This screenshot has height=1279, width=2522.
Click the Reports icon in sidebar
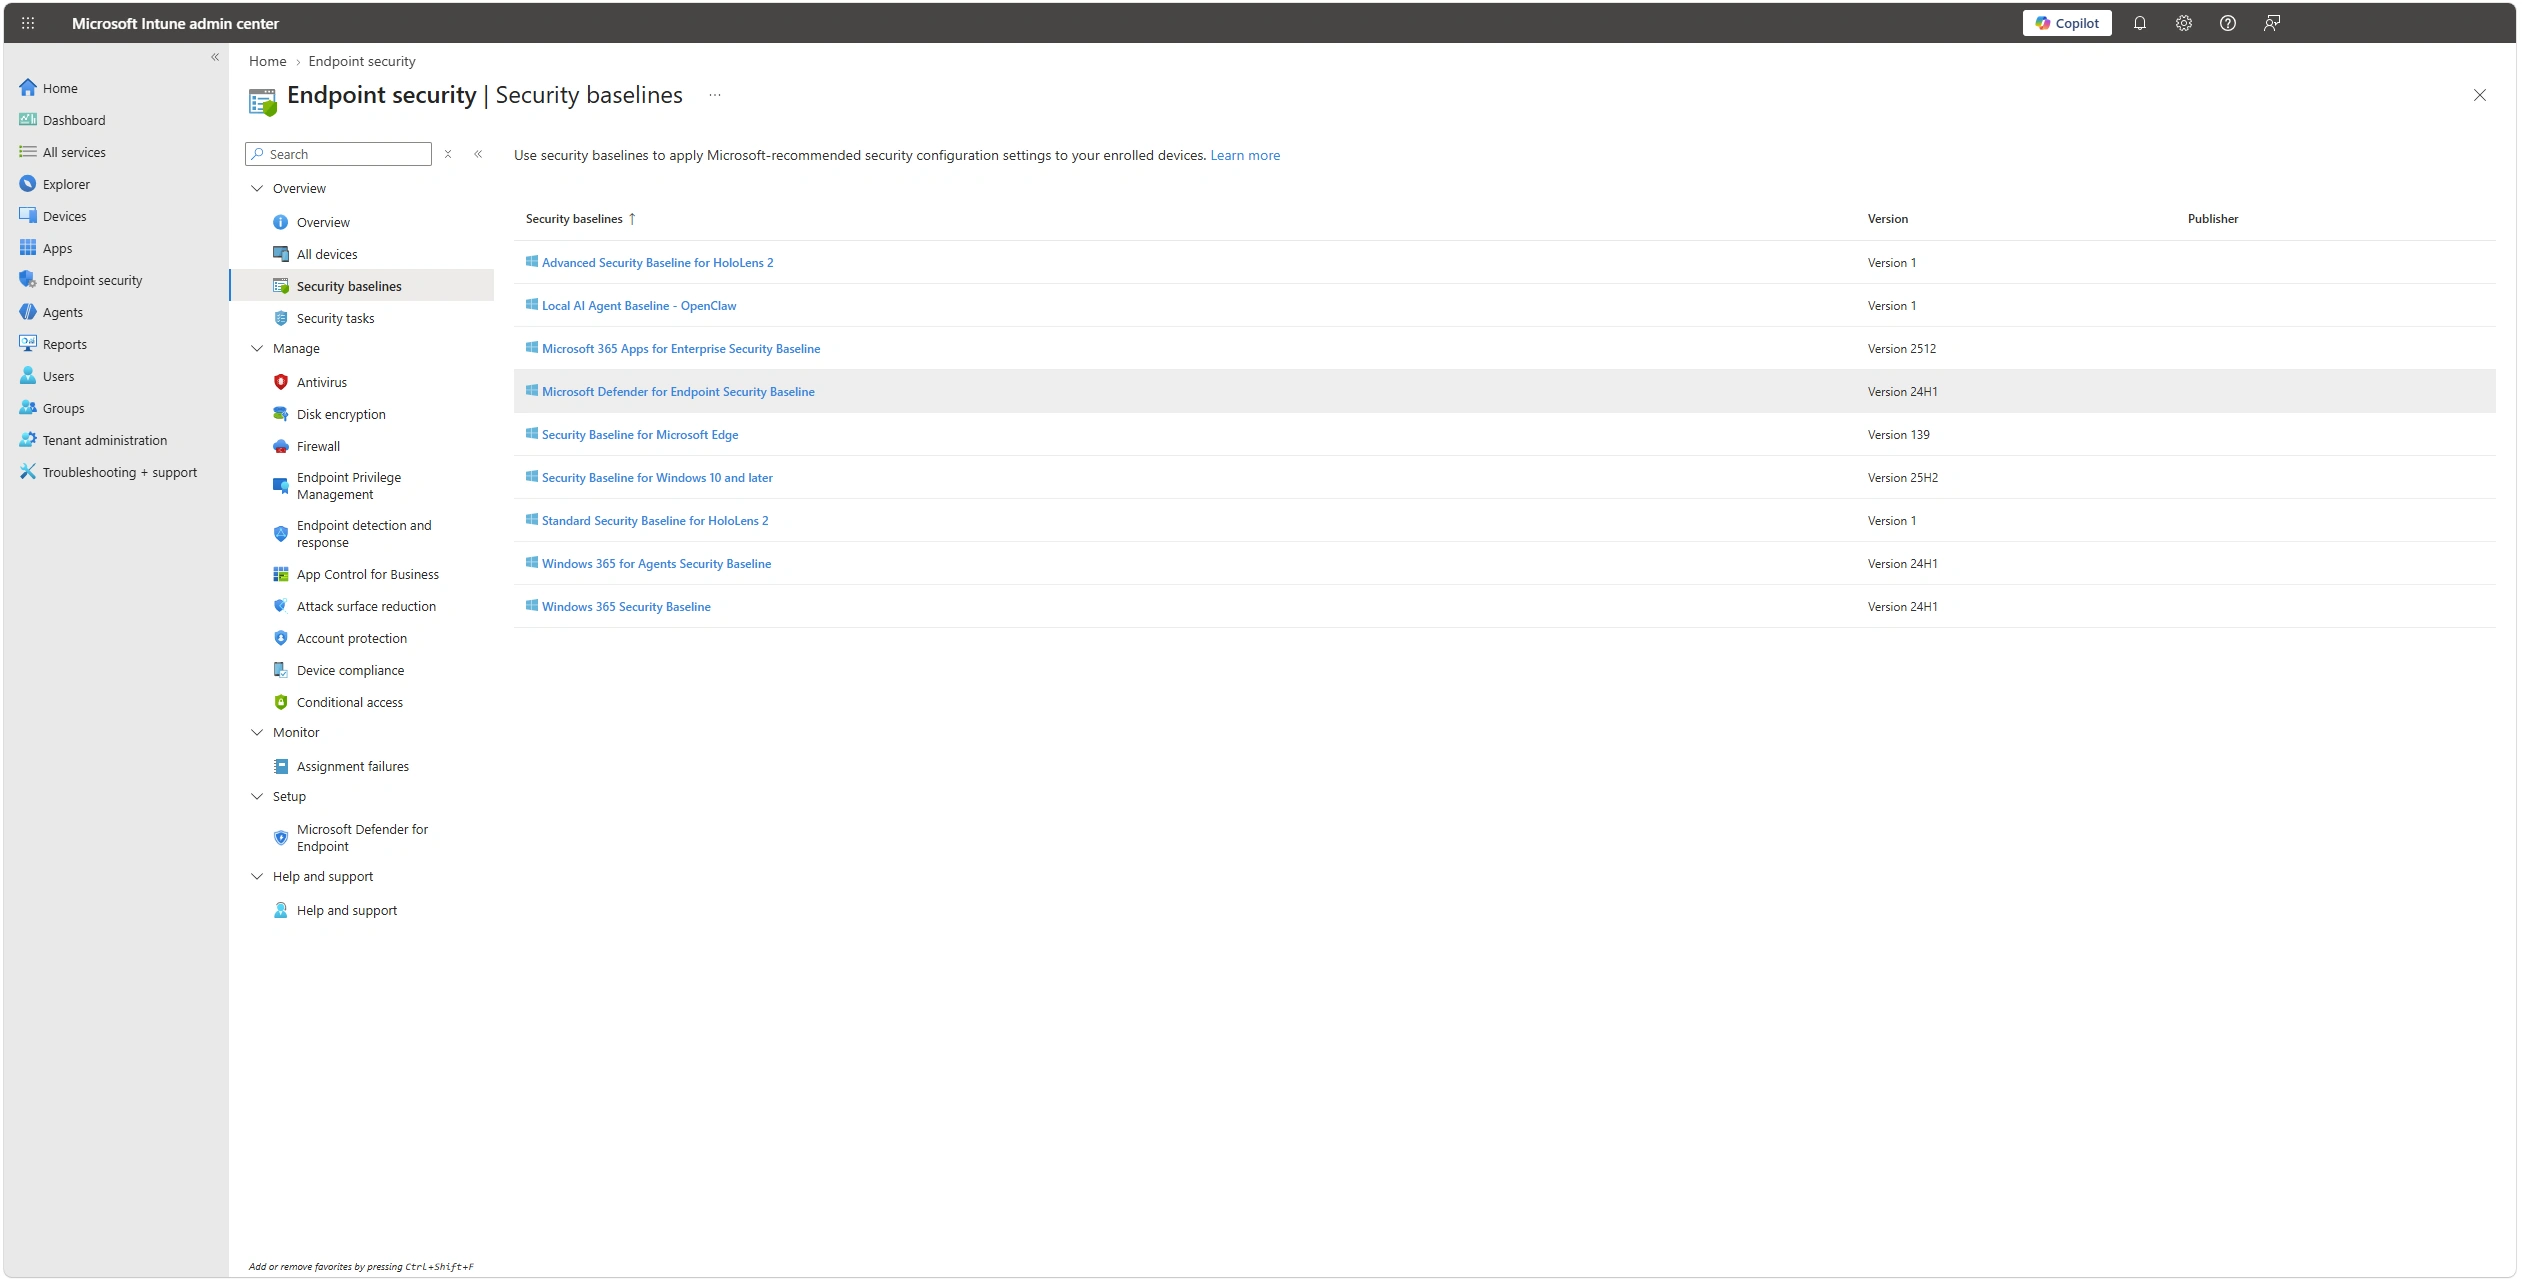[x=28, y=344]
